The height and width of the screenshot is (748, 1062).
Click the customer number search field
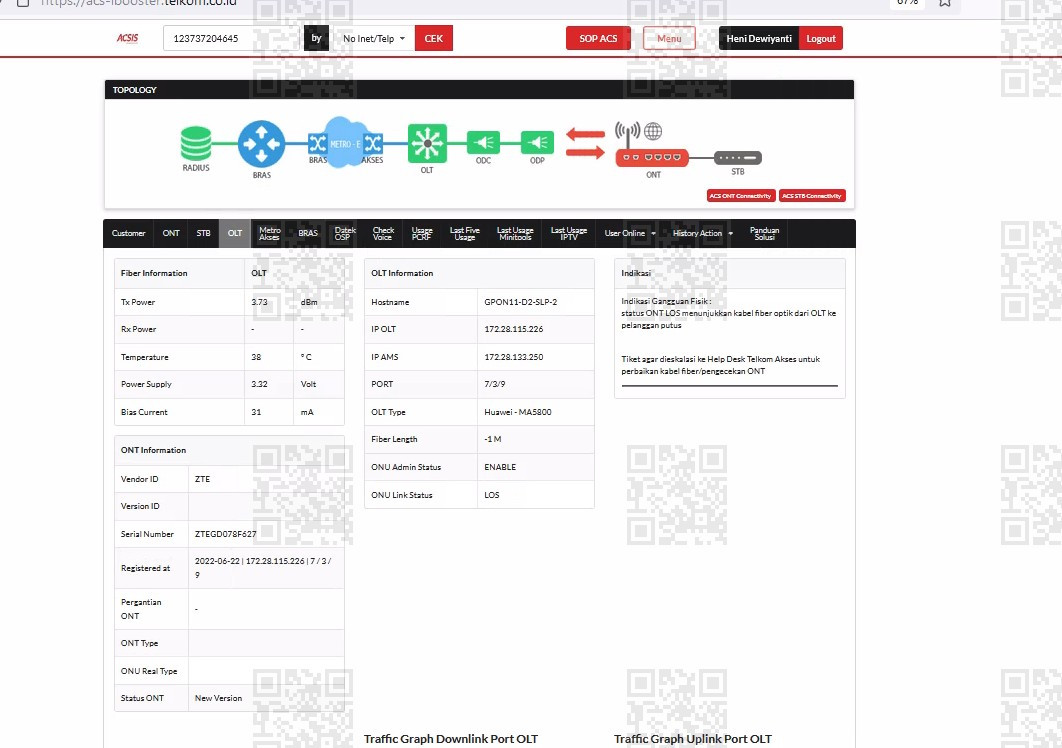point(231,39)
